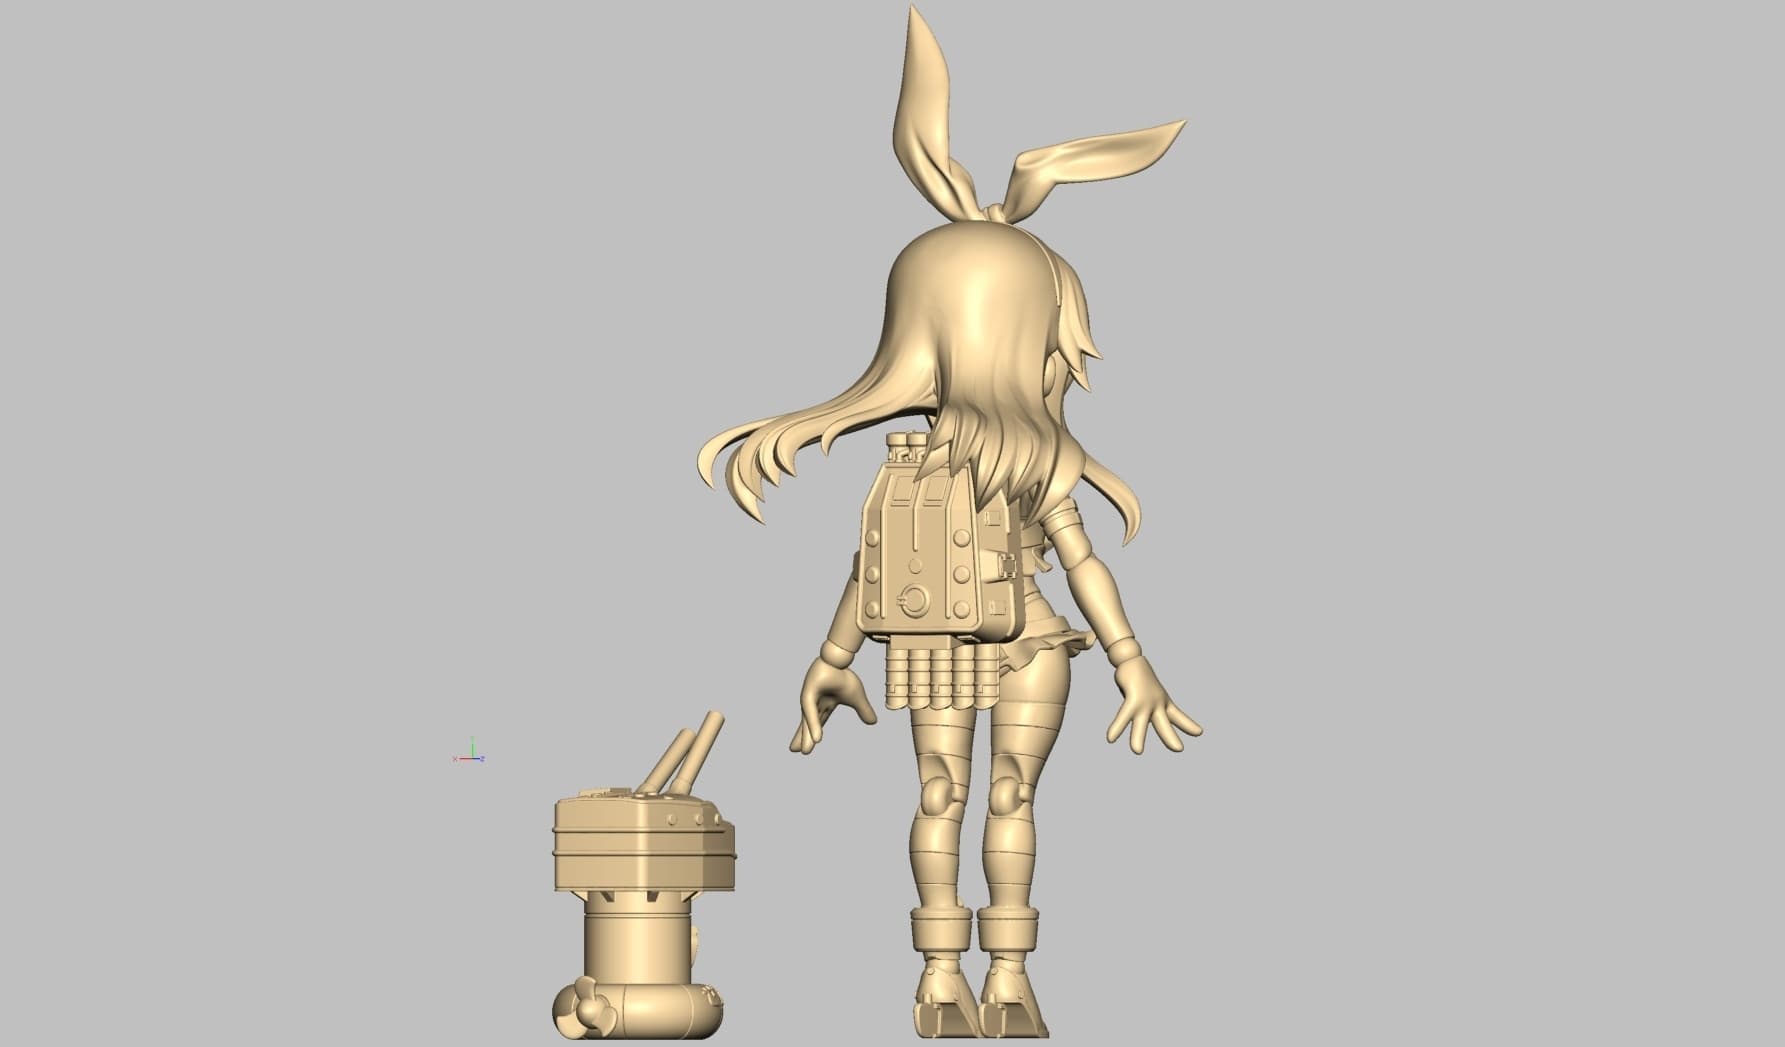This screenshot has height=1047, width=1785.
Task: Select the lifebuoy ring under the turret
Action: point(636,1011)
